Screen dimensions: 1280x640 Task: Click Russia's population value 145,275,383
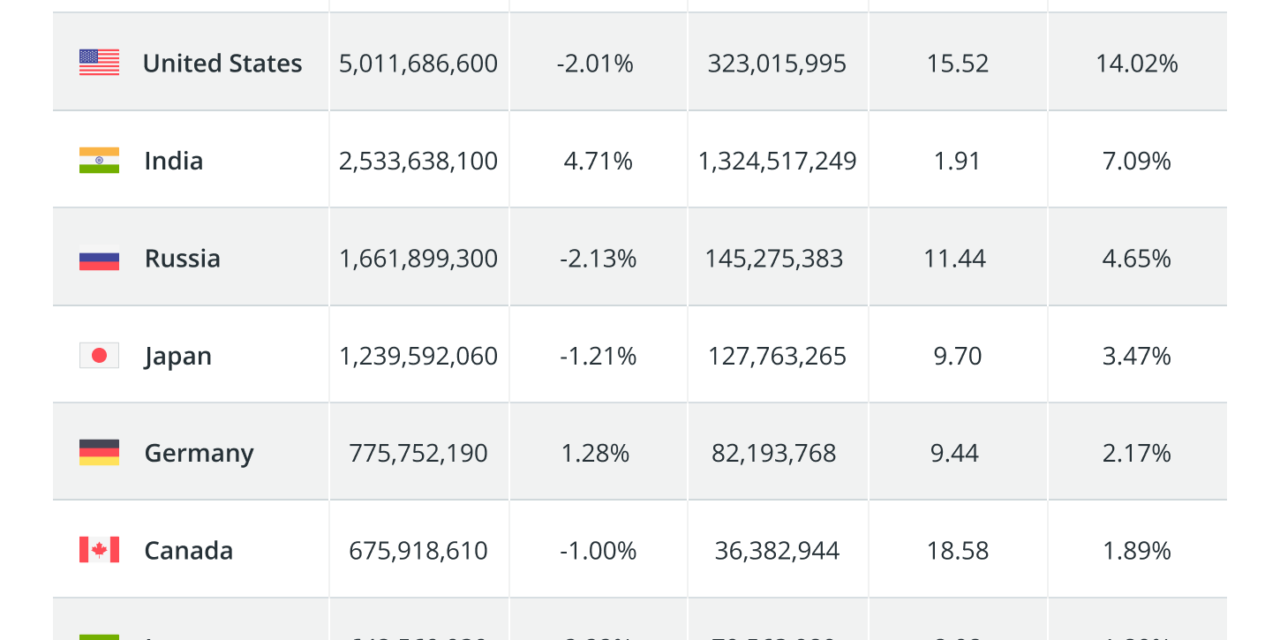tap(777, 259)
